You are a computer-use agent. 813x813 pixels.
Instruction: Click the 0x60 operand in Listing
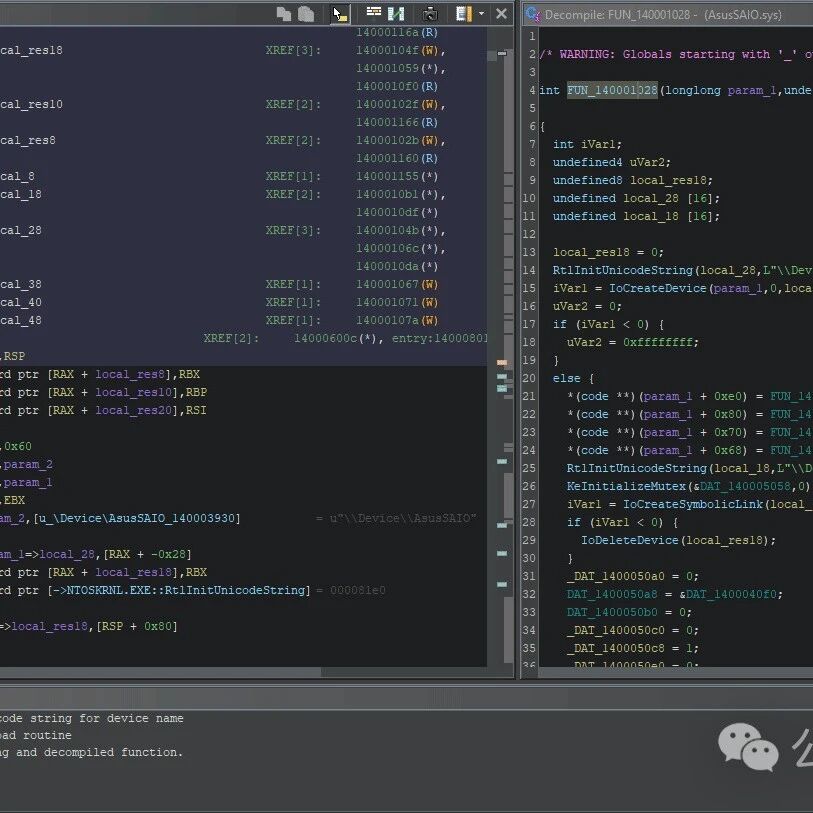(x=18, y=446)
